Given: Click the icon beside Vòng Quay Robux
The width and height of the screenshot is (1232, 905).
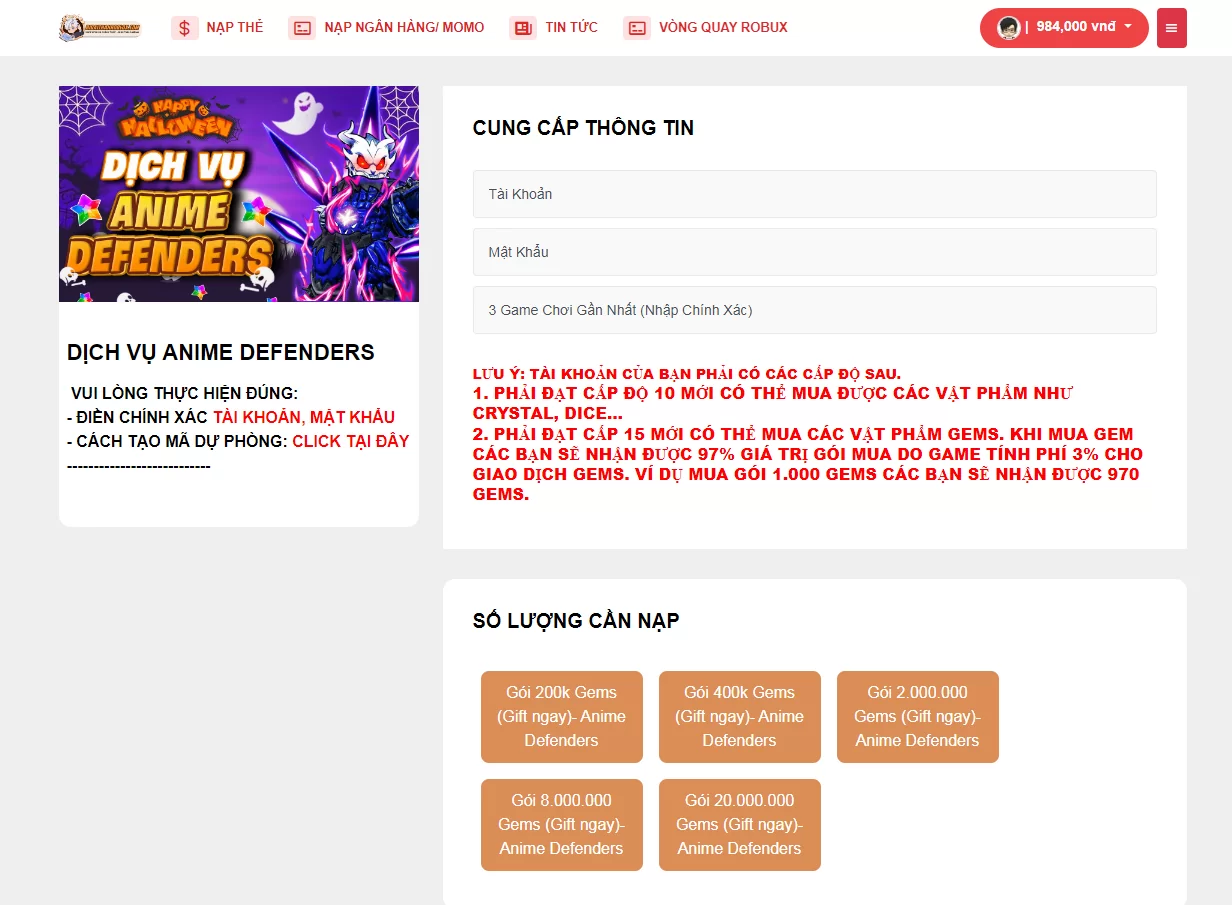Looking at the screenshot, I should 637,28.
